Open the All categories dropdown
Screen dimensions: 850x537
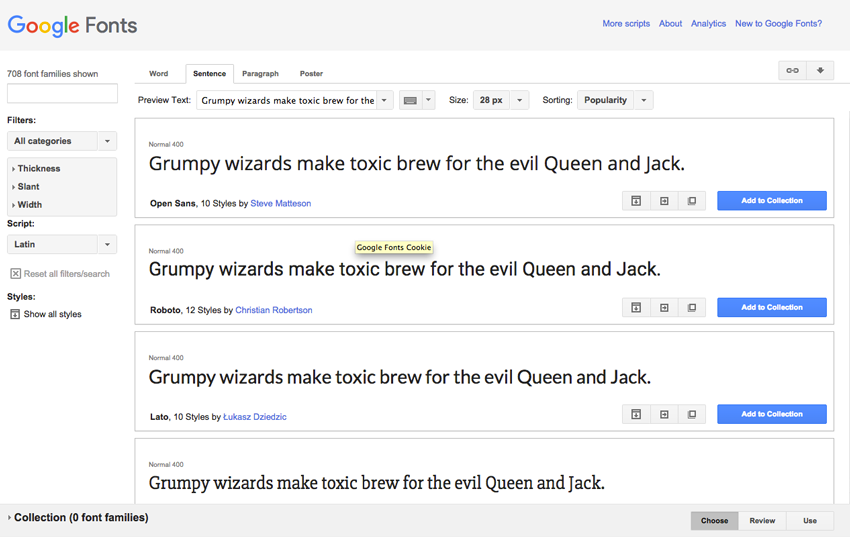coord(62,142)
